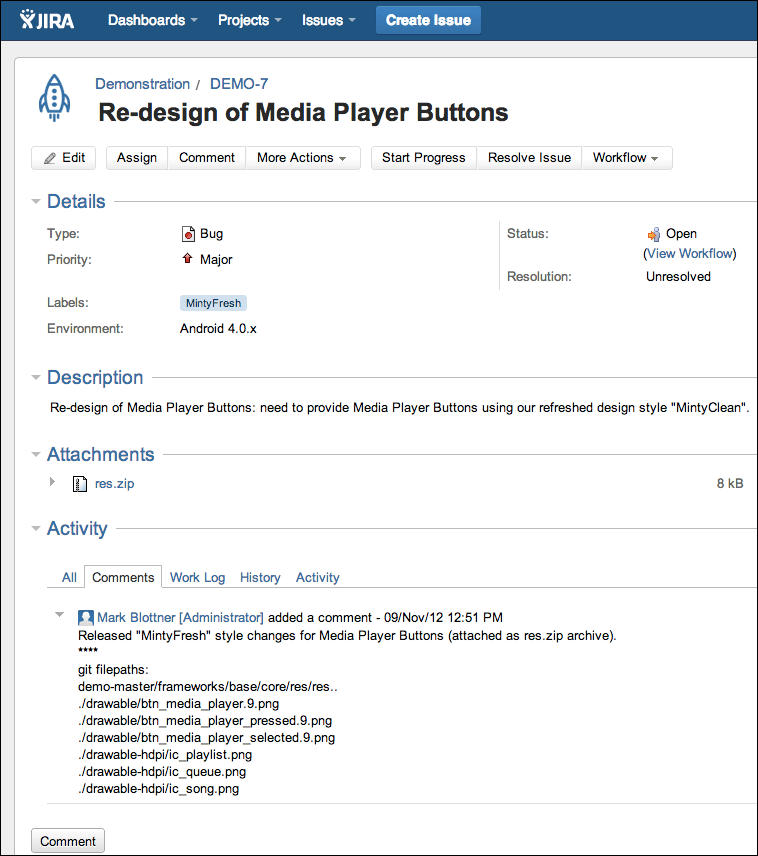Collapse Mark Blottner's comment
Viewport: 758px width, 856px height.
60,615
